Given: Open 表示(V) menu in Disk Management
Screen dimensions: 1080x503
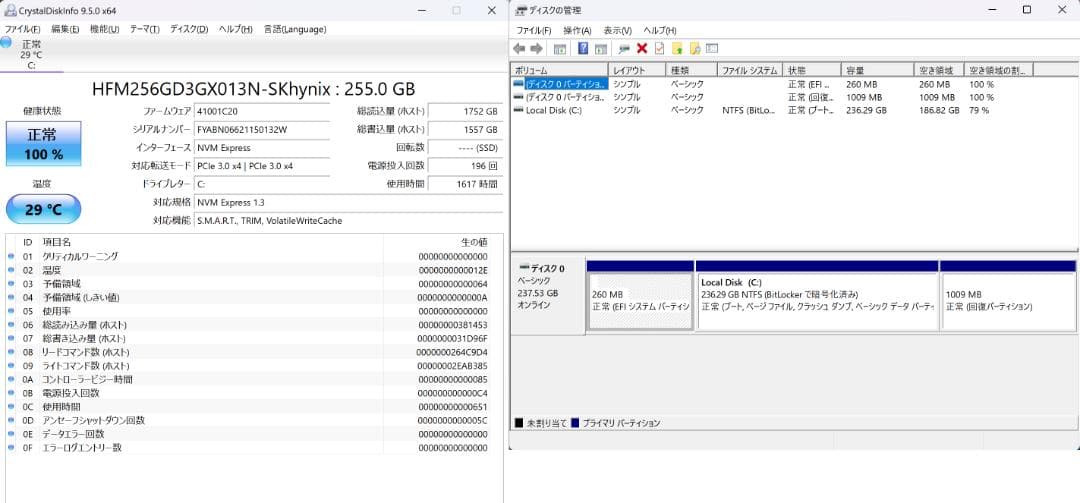Looking at the screenshot, I should point(617,30).
